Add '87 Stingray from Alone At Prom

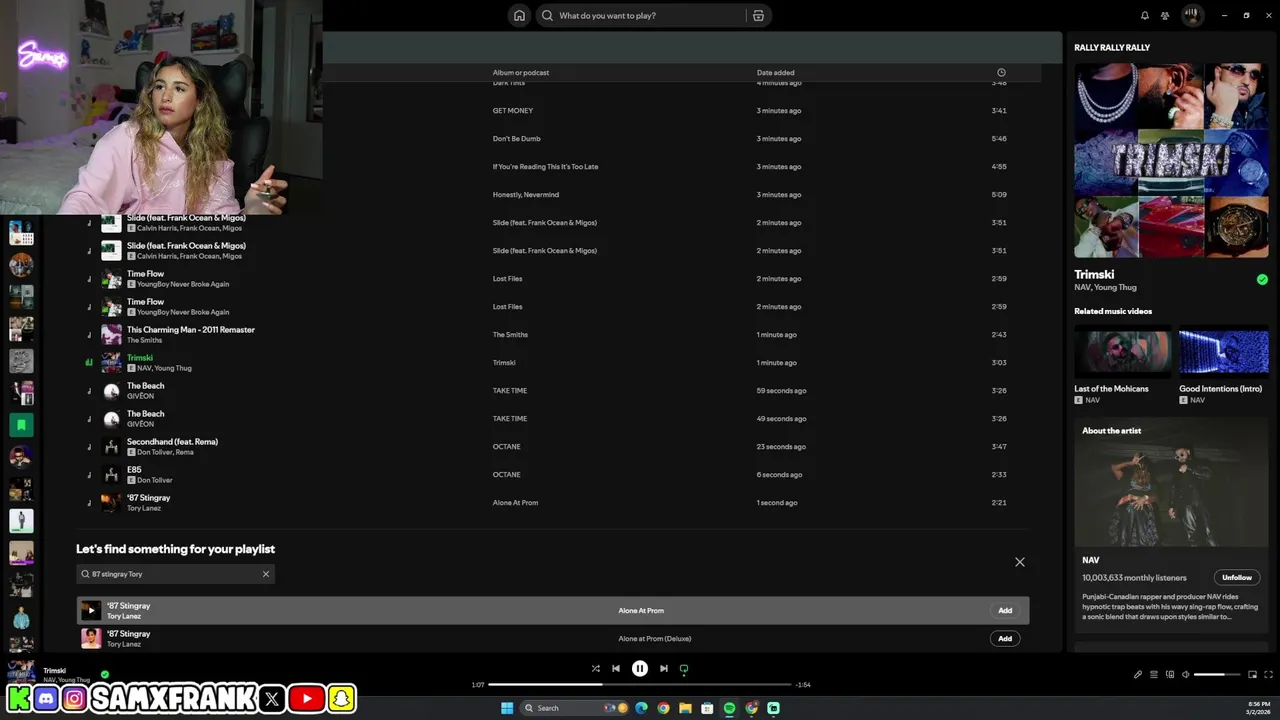[x=1005, y=610]
